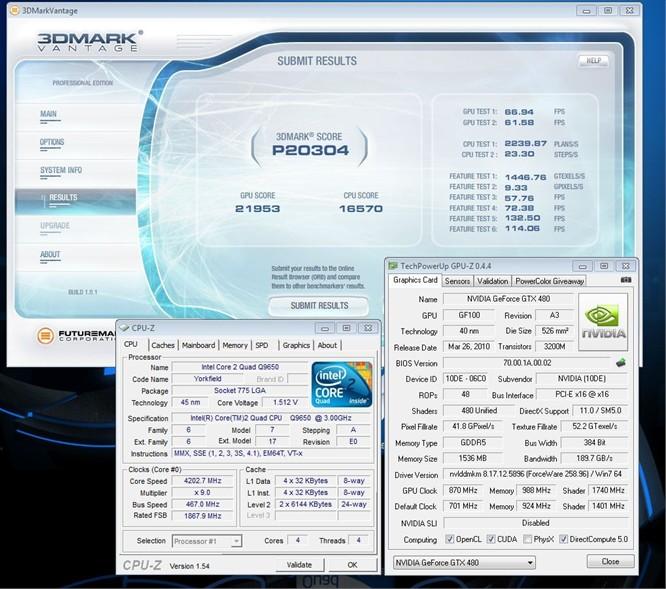Switch to the Caches tab in CPU-Z
The width and height of the screenshot is (666, 589).
[x=163, y=345]
